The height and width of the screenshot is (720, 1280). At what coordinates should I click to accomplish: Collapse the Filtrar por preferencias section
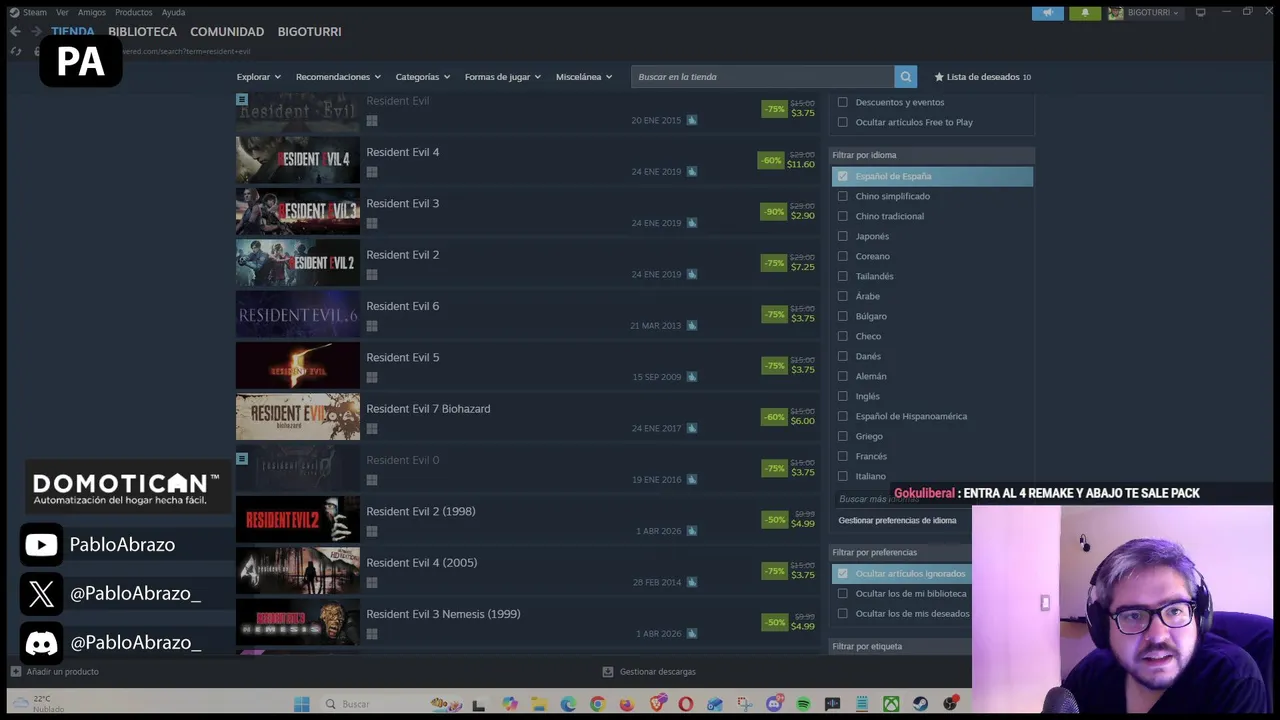900,552
